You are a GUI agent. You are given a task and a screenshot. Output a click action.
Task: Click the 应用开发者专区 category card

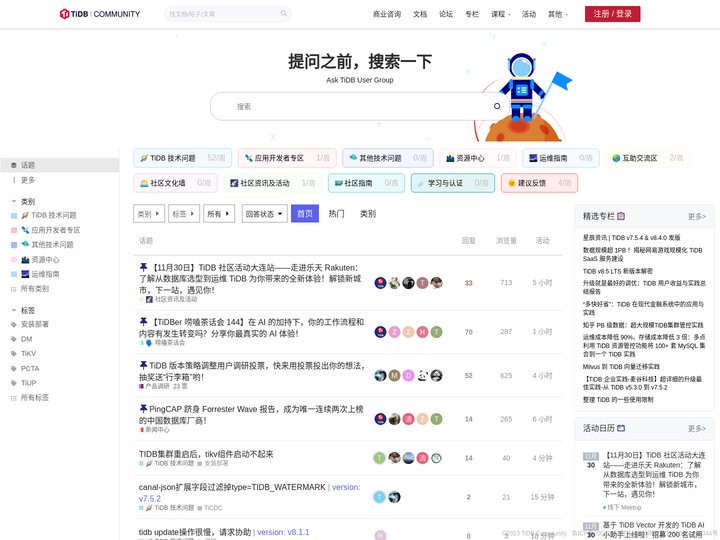287,158
